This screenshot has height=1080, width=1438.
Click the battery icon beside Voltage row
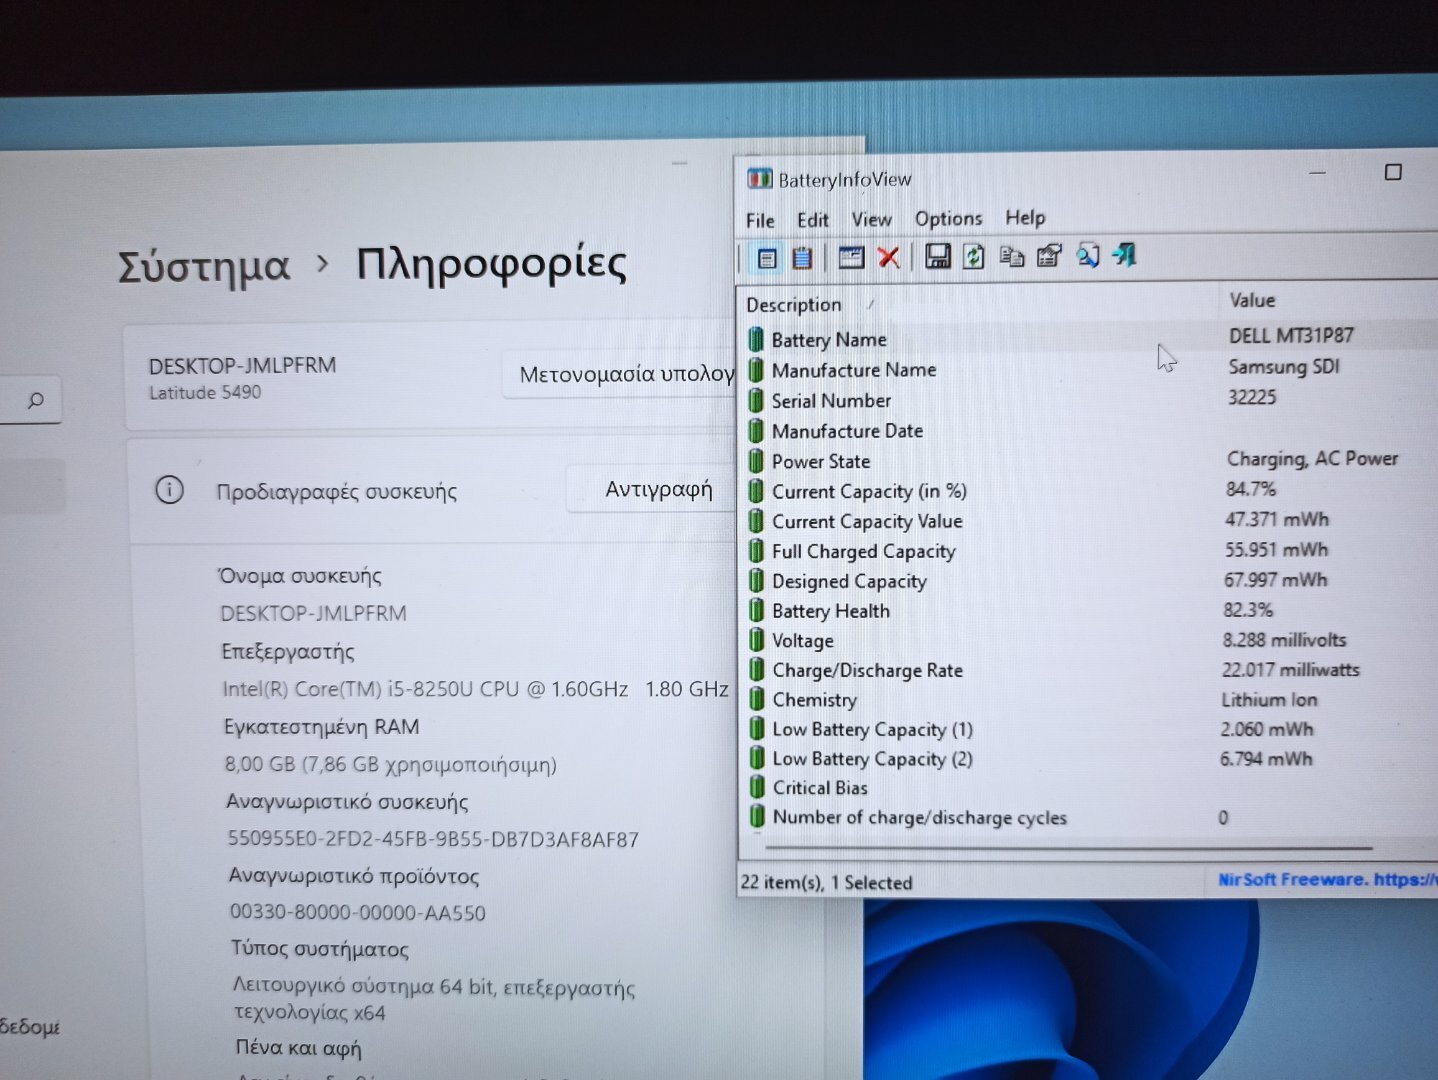(x=757, y=640)
